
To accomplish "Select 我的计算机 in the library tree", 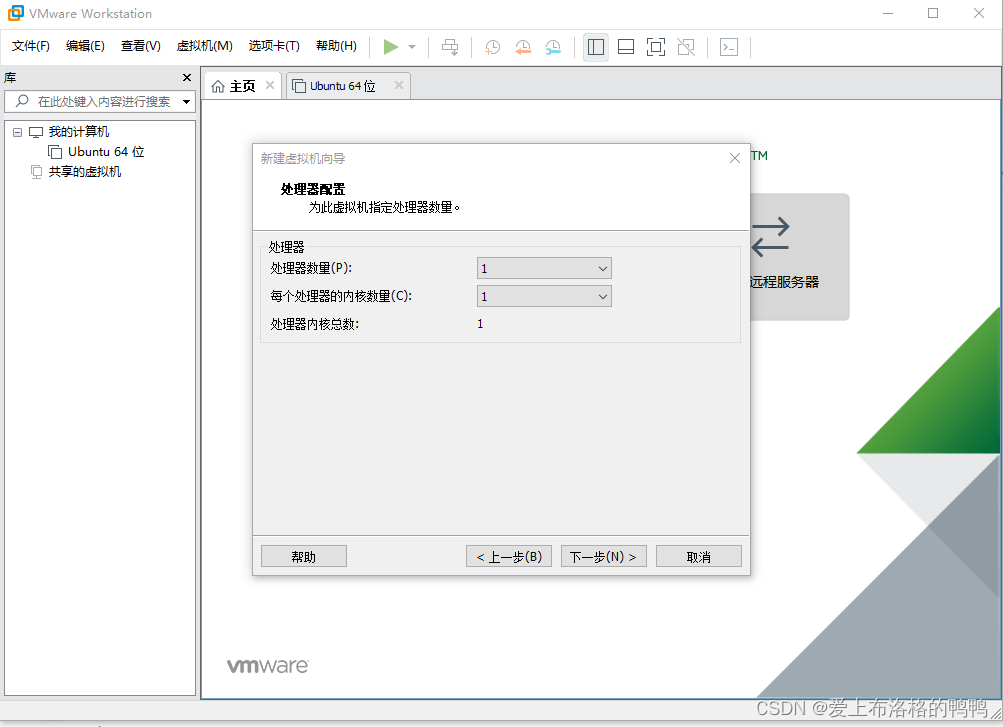I will coord(79,132).
